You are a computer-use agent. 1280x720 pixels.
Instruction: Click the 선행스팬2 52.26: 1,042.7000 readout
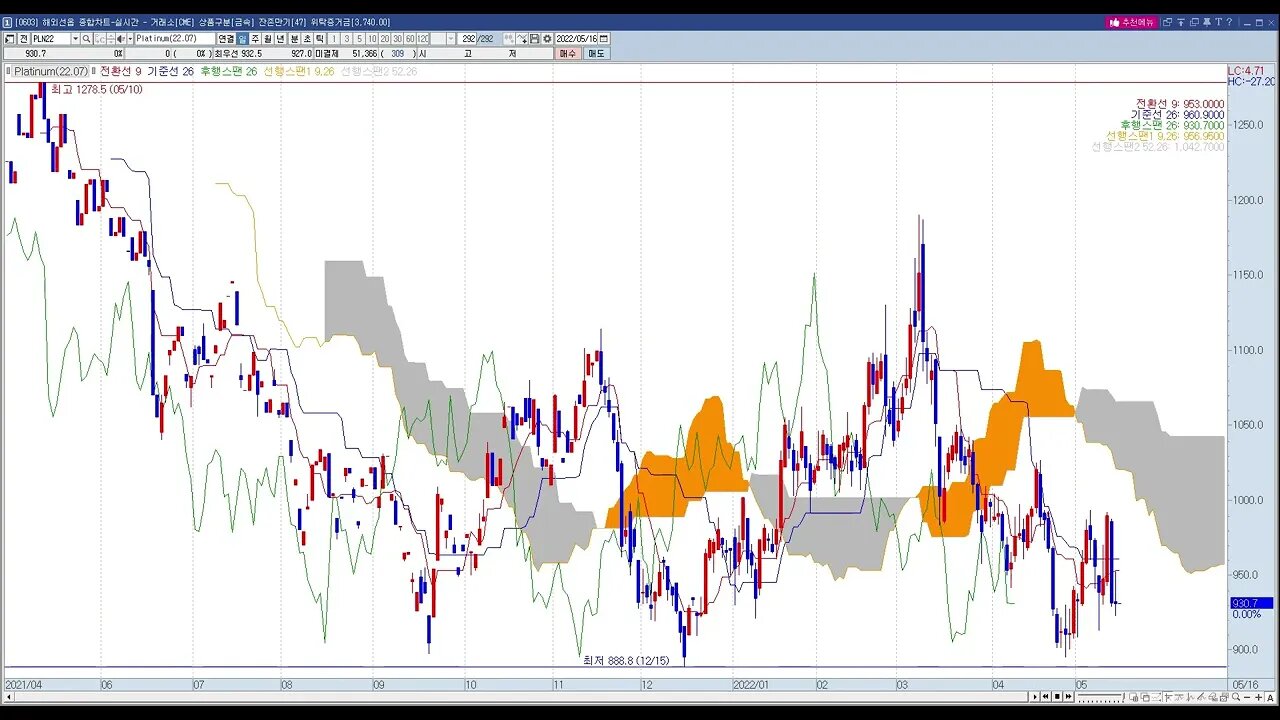pyautogui.click(x=1157, y=147)
